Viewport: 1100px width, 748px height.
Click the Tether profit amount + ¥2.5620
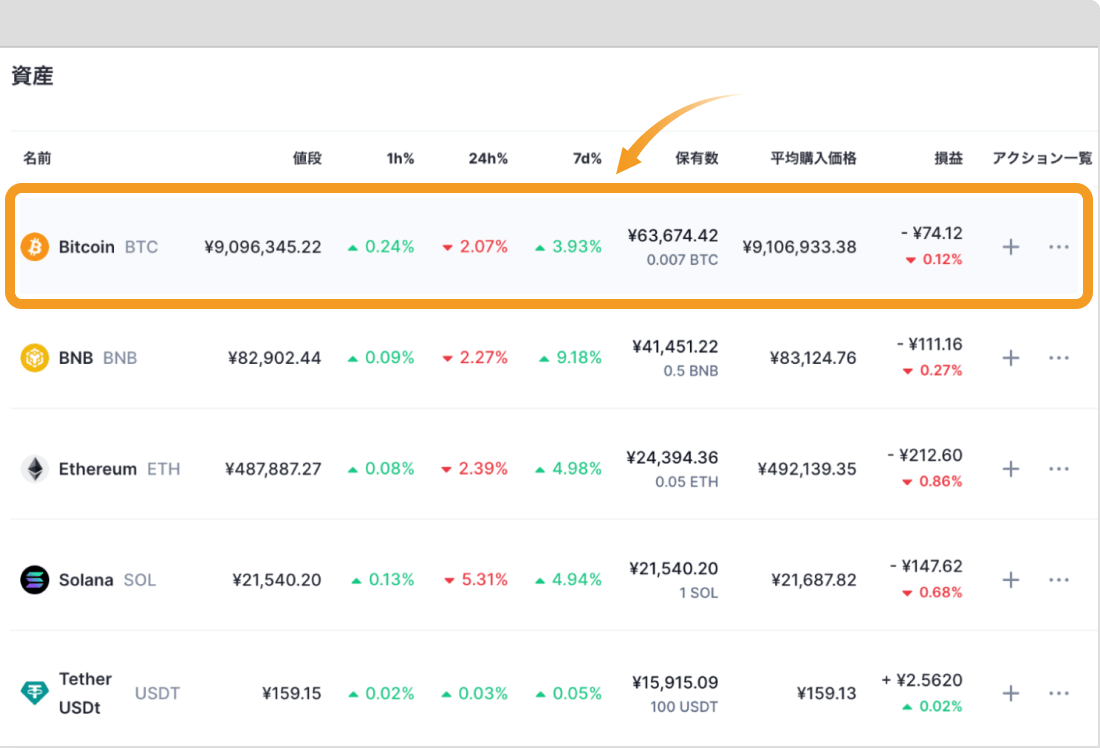tap(922, 680)
